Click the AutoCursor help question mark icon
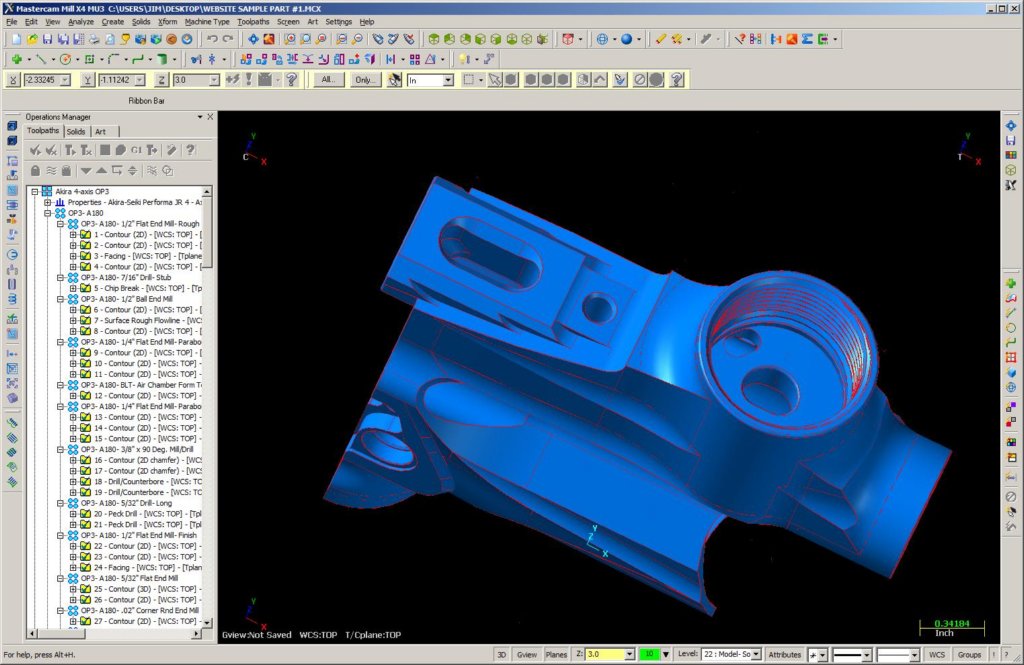1024x665 pixels. click(292, 80)
